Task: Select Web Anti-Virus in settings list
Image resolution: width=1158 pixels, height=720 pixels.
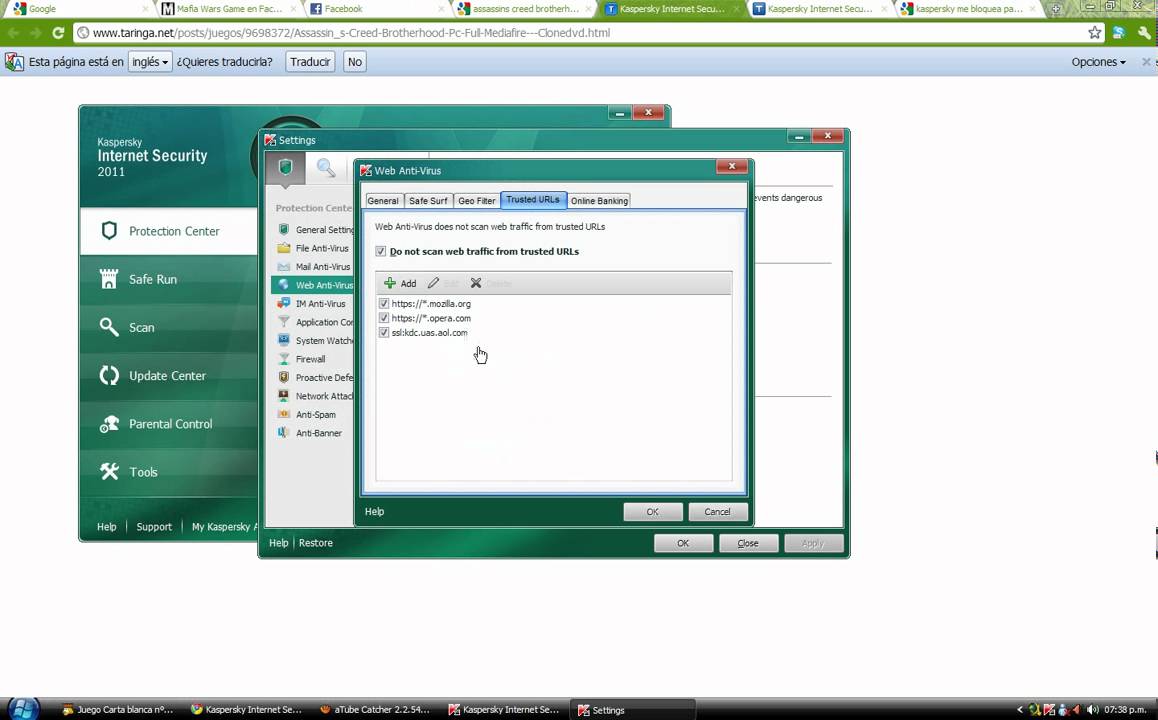Action: point(313,285)
